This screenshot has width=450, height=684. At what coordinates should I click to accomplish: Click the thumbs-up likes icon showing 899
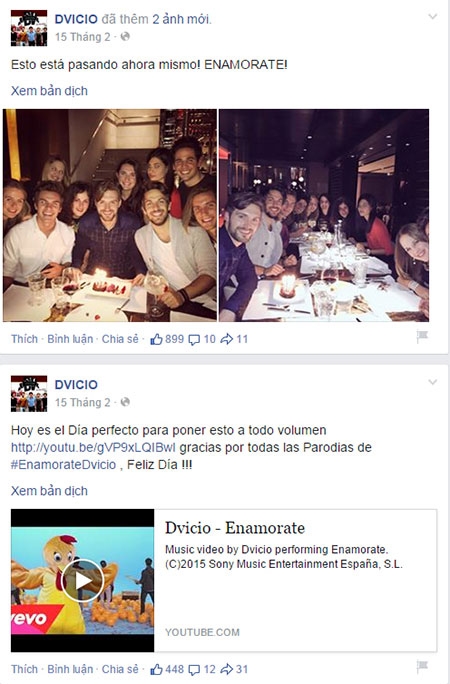click(156, 339)
